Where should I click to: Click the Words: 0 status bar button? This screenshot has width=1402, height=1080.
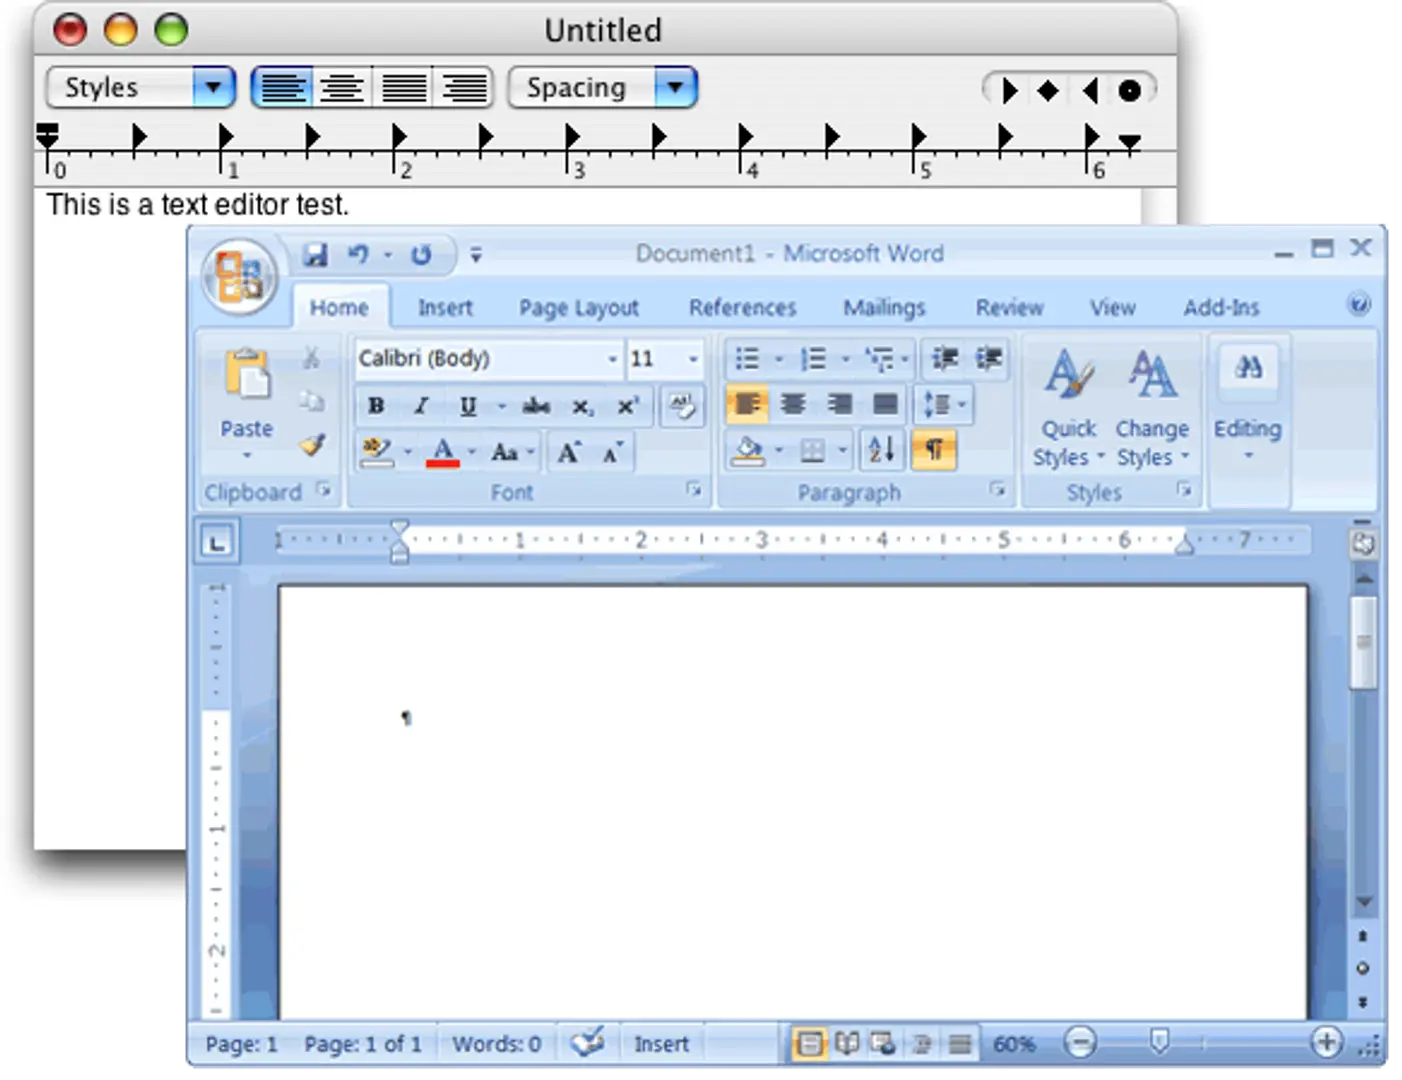tap(496, 1044)
